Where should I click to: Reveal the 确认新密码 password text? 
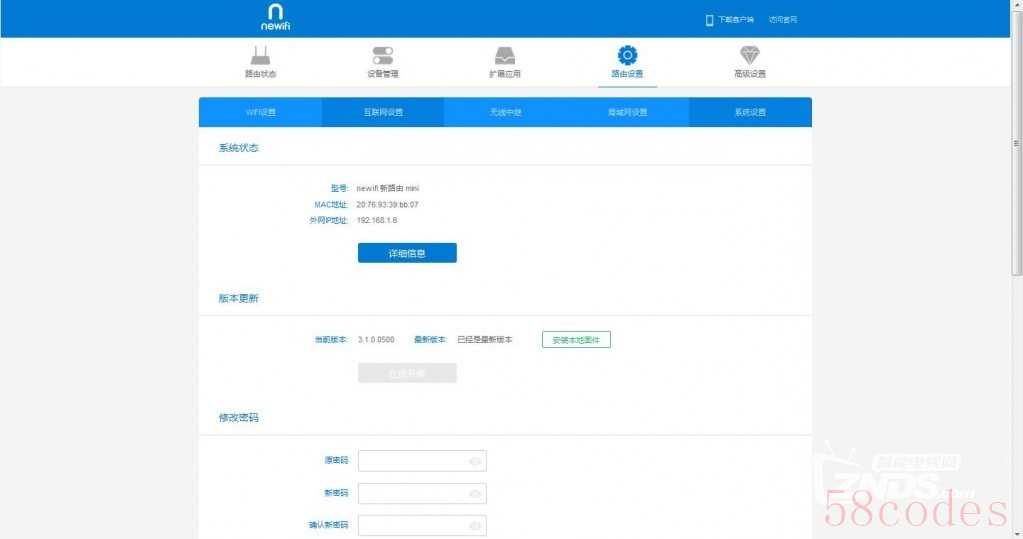pos(475,526)
